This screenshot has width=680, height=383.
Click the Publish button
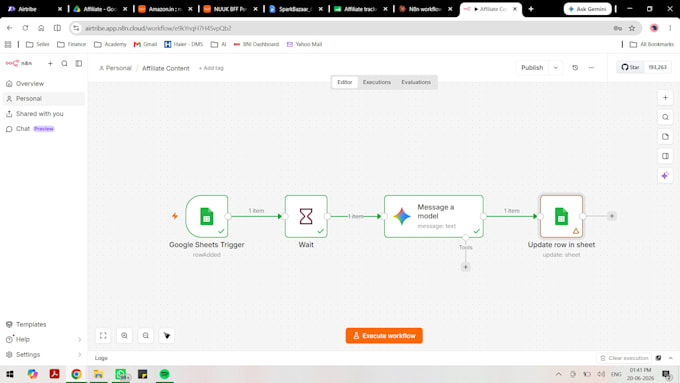[x=532, y=68]
